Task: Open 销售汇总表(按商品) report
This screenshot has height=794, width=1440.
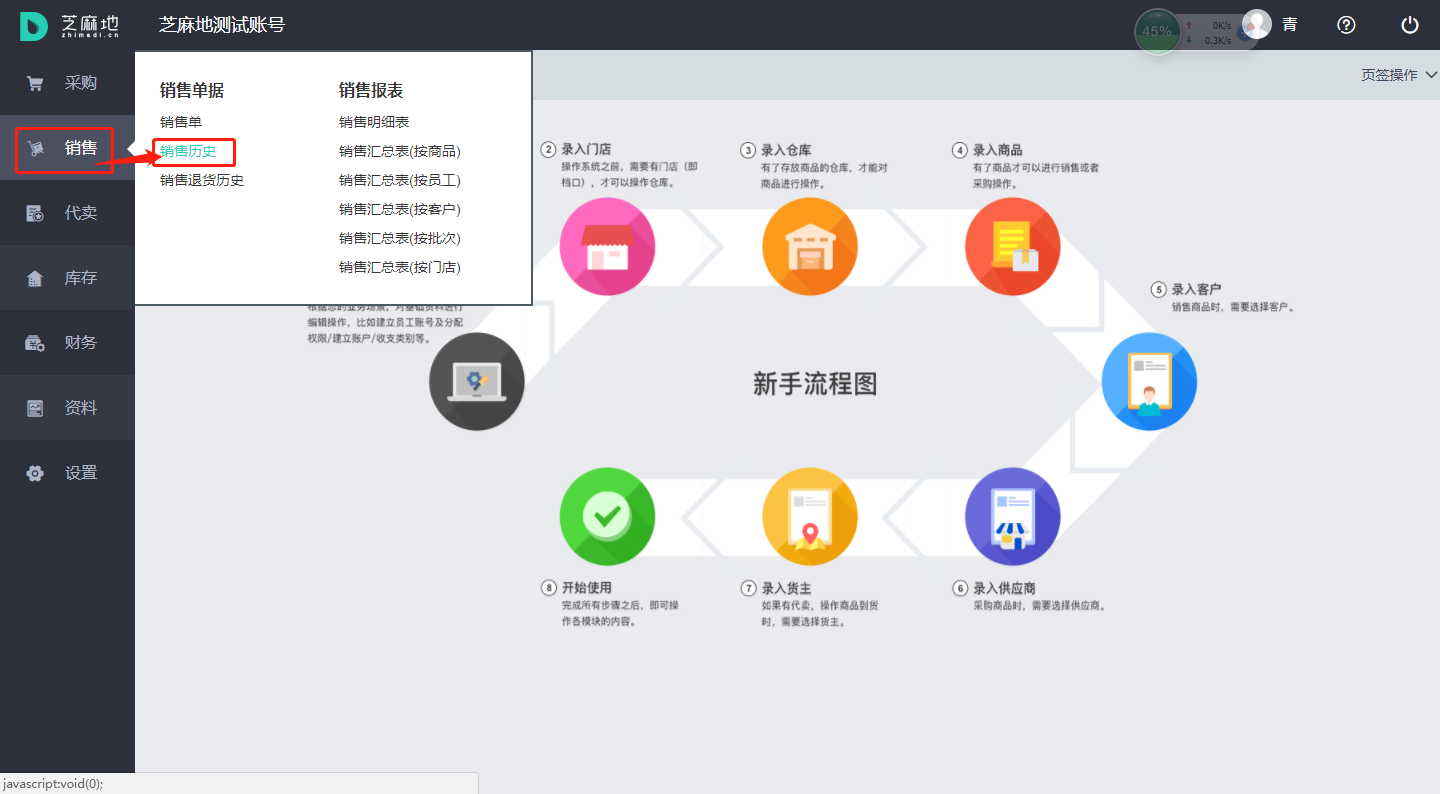Action: coord(400,151)
